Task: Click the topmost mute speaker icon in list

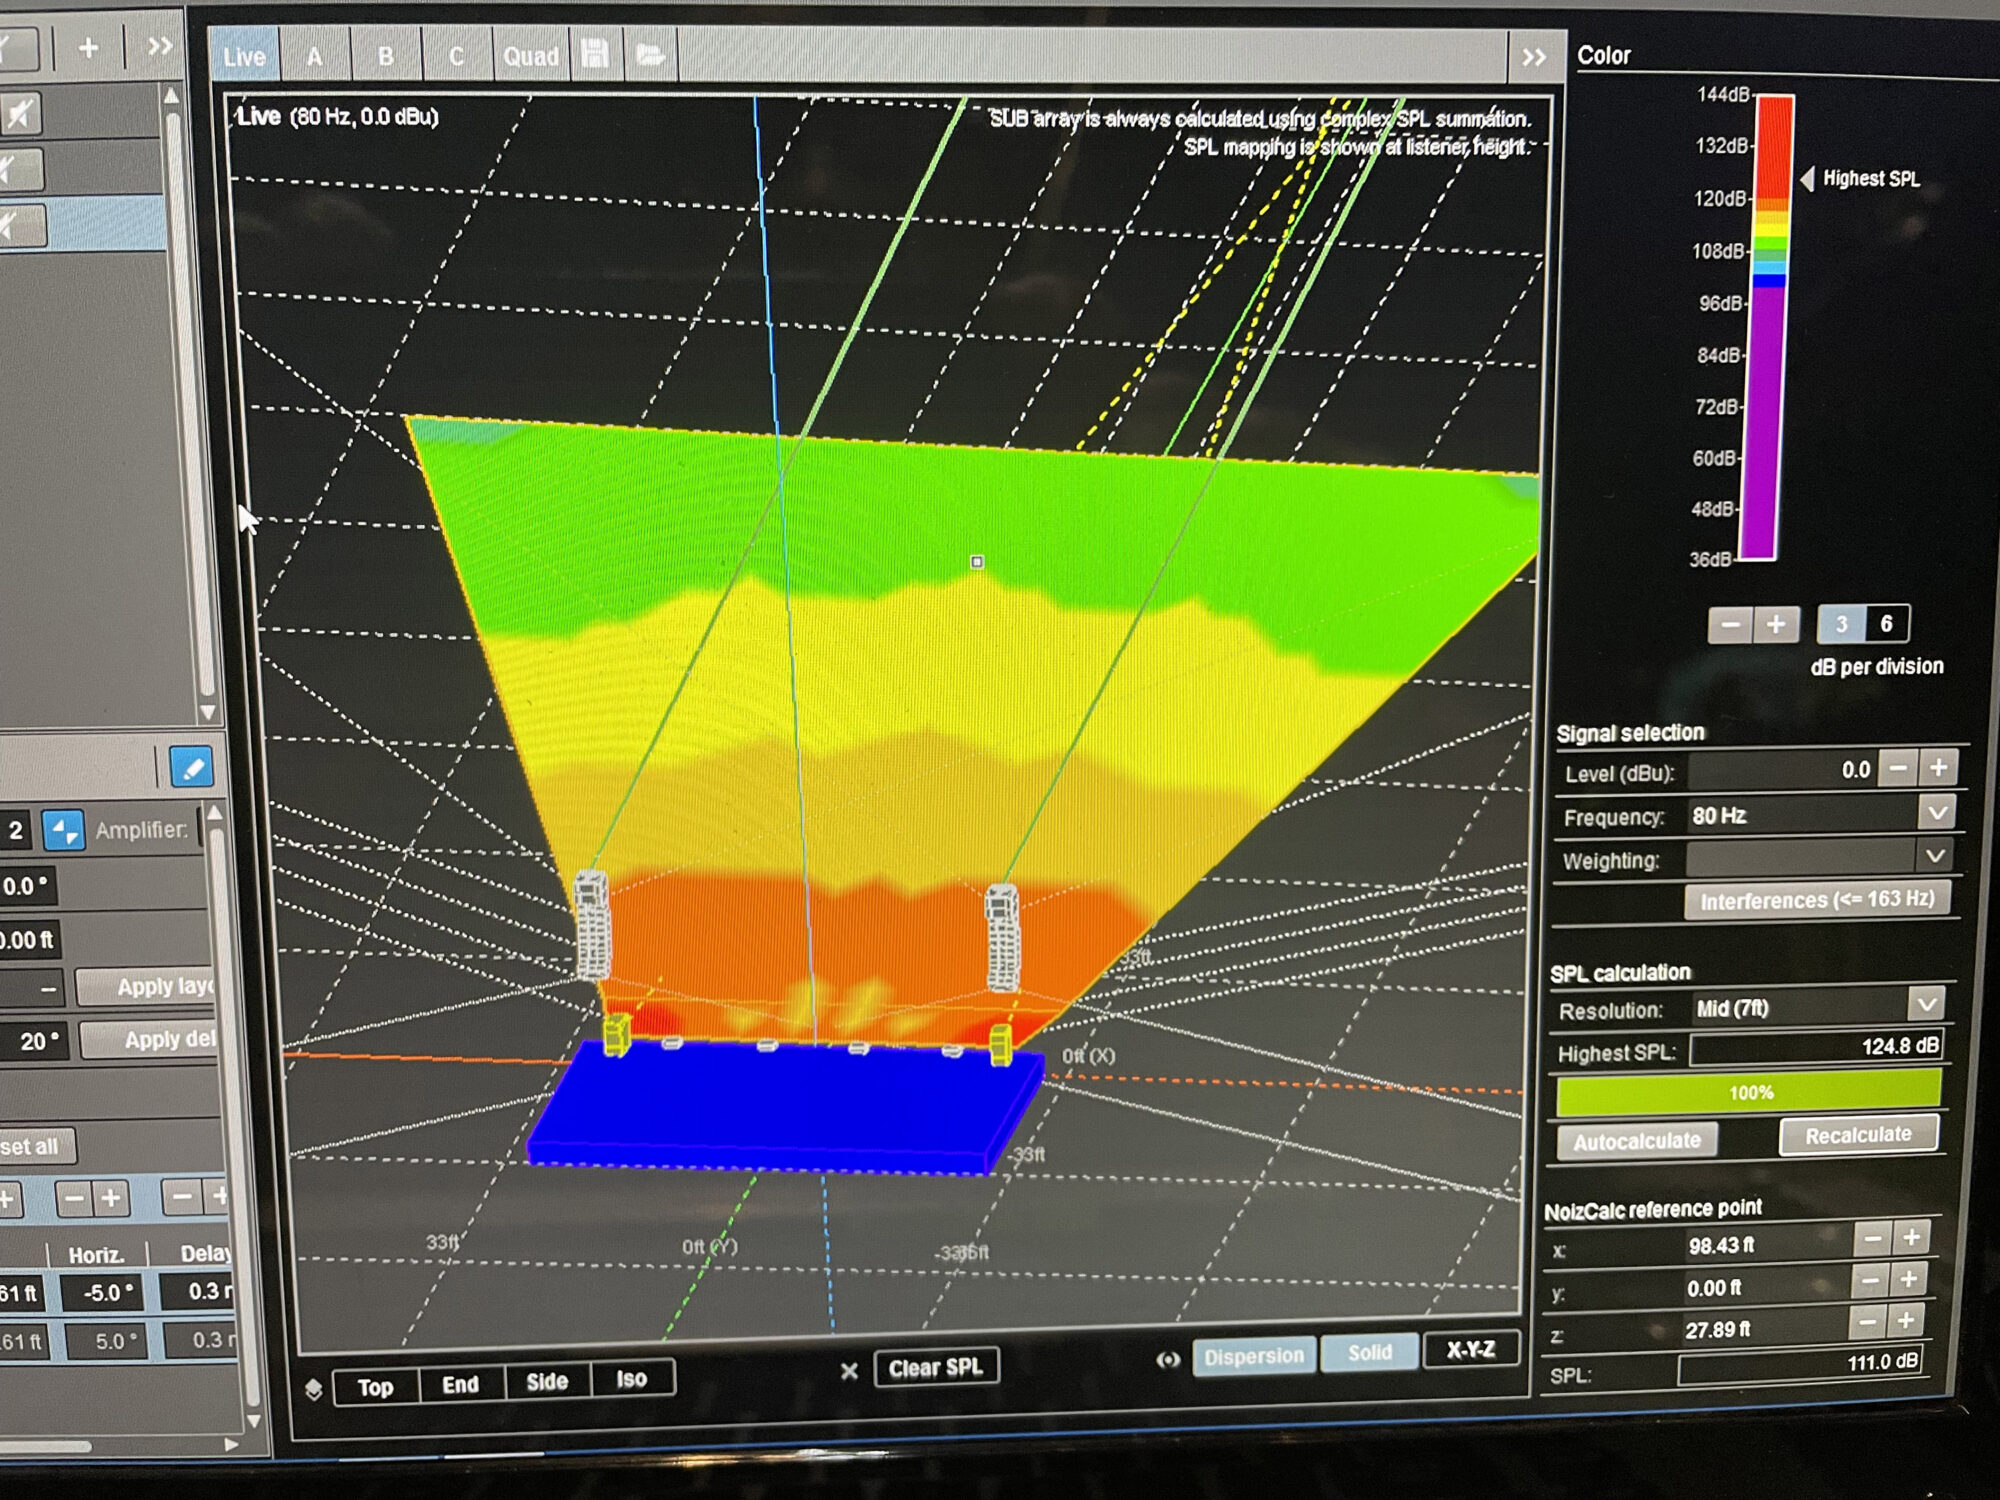Action: point(20,114)
